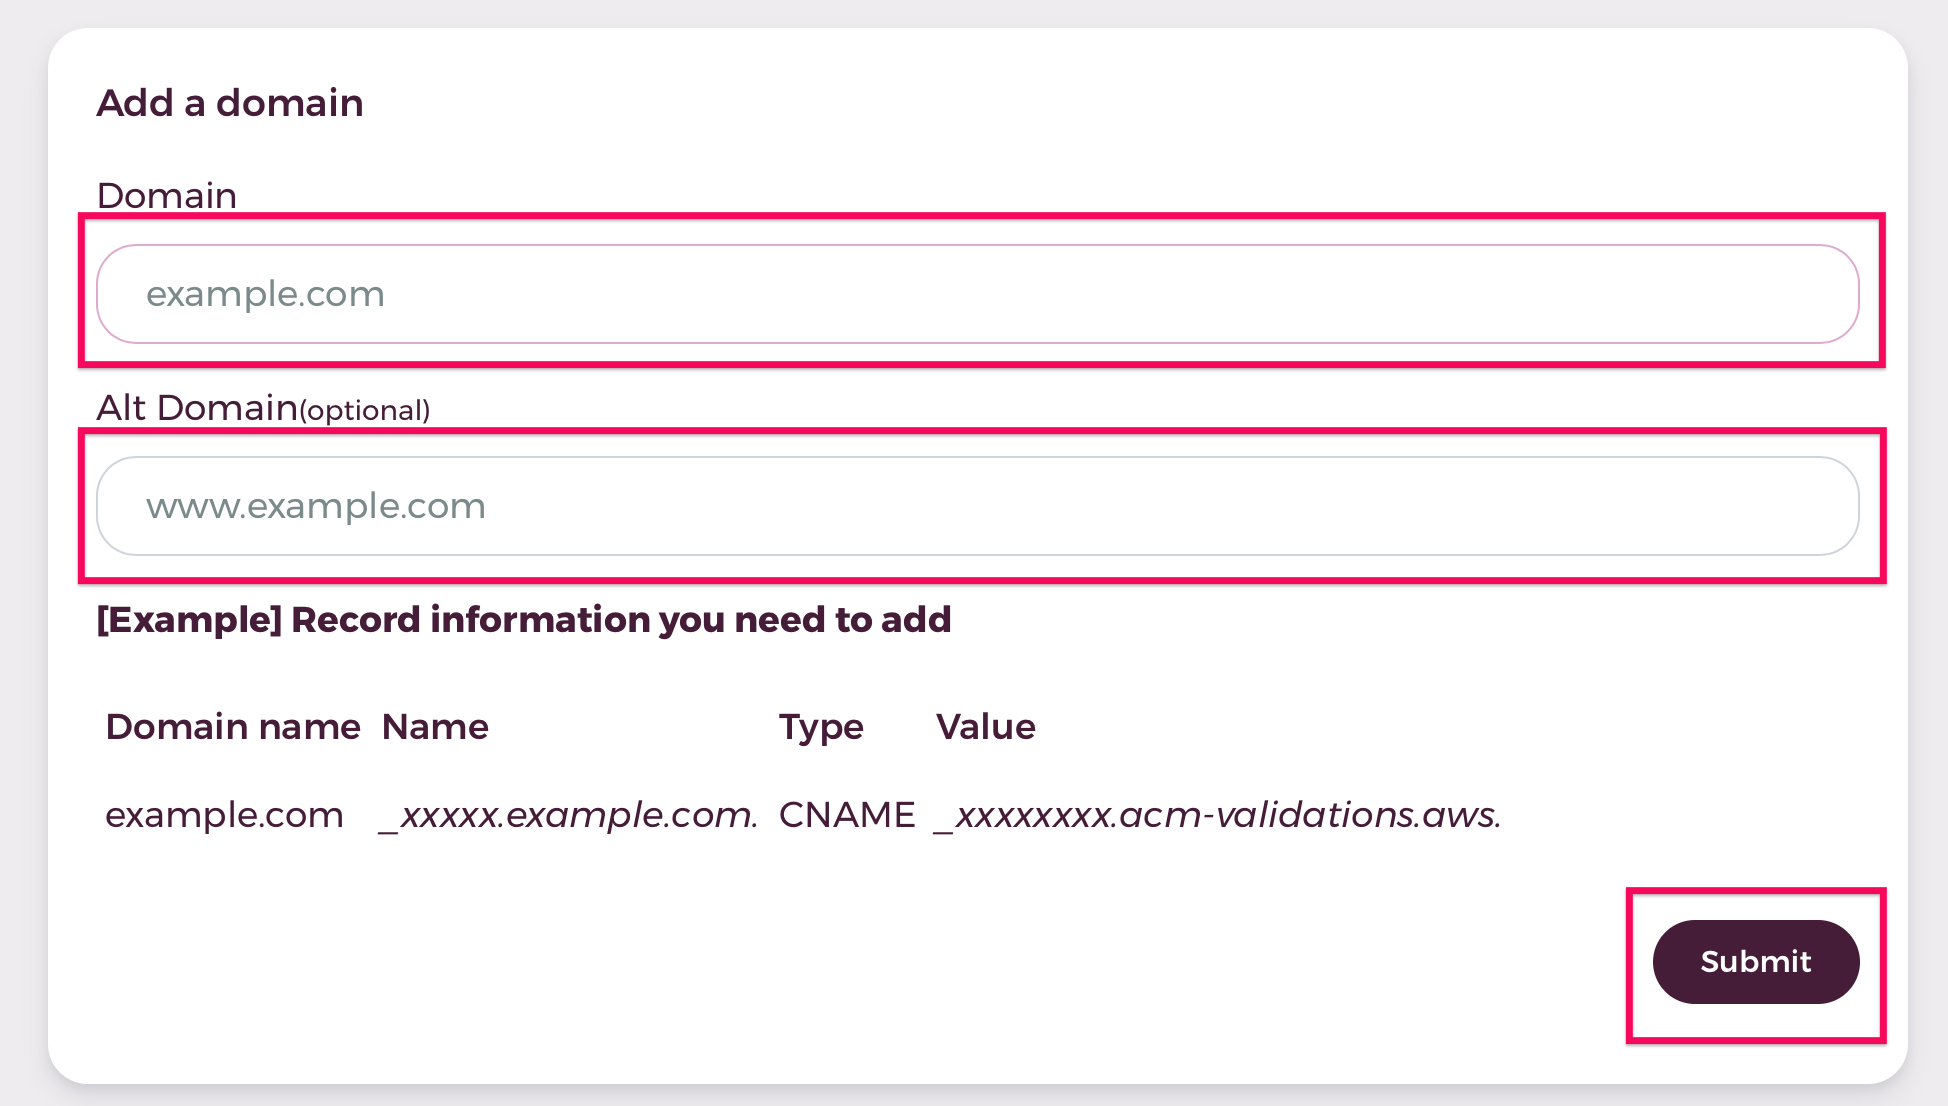Click 'Record information you need to add' text
Viewport: 1948px width, 1106px height.
(x=621, y=620)
